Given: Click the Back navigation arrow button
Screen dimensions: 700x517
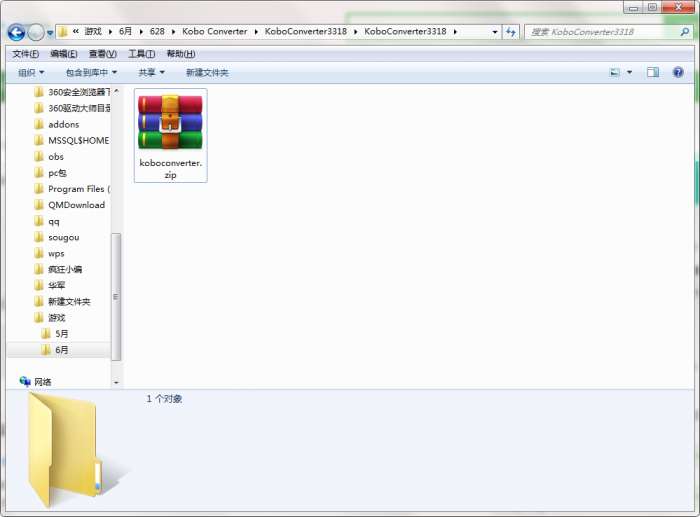Looking at the screenshot, I should click(17, 33).
